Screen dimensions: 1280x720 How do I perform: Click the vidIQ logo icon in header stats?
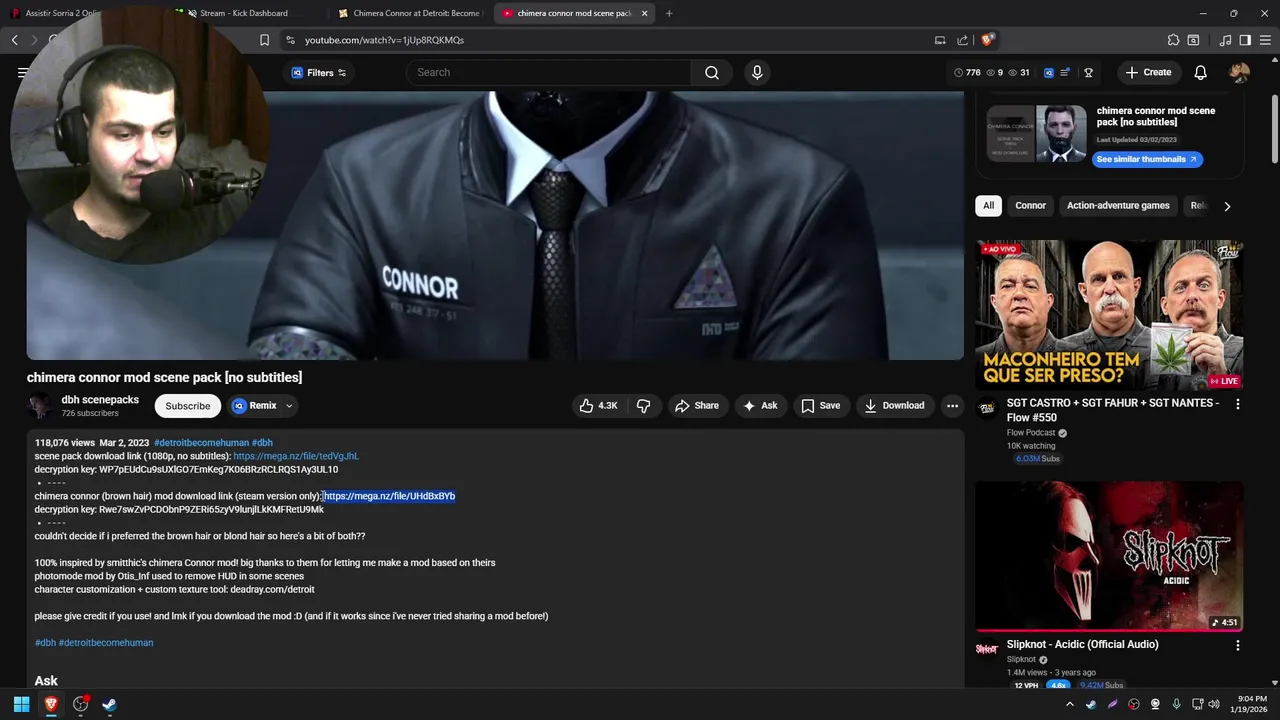pos(1048,73)
